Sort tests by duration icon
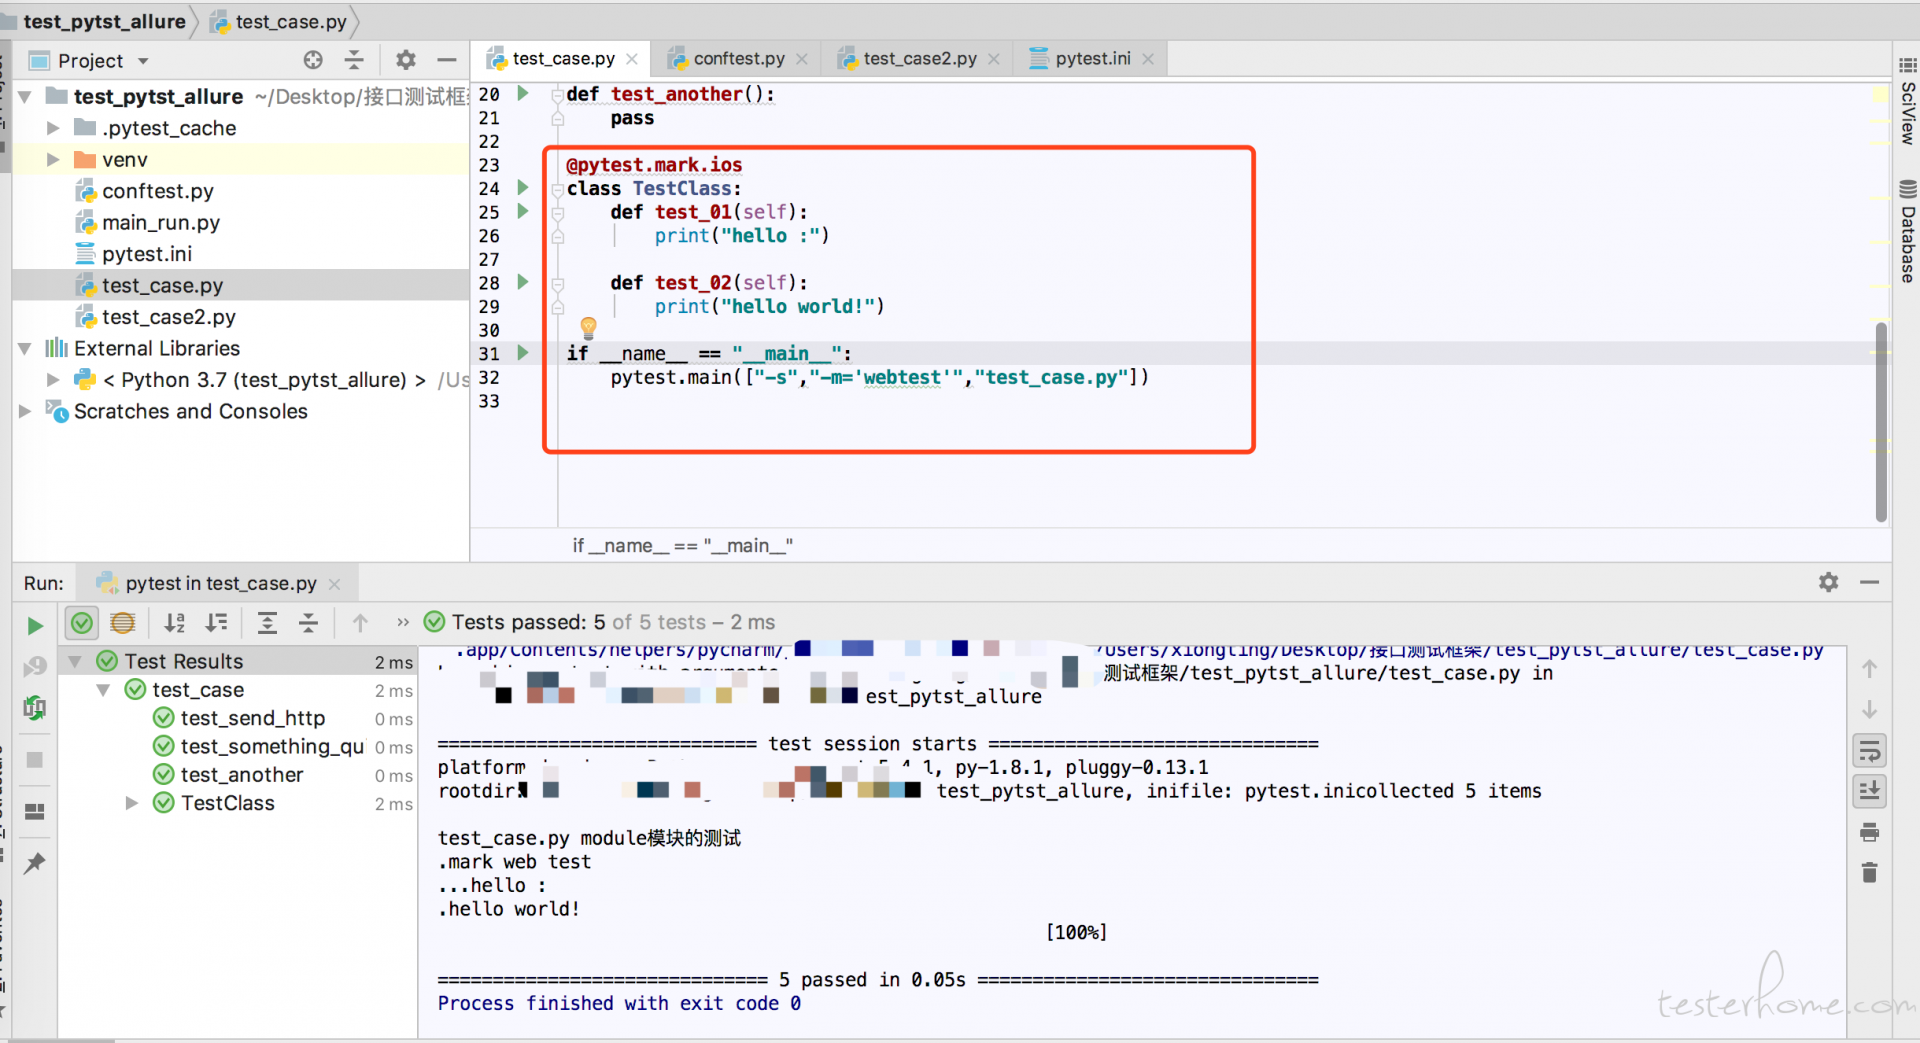1920x1043 pixels. (x=216, y=623)
